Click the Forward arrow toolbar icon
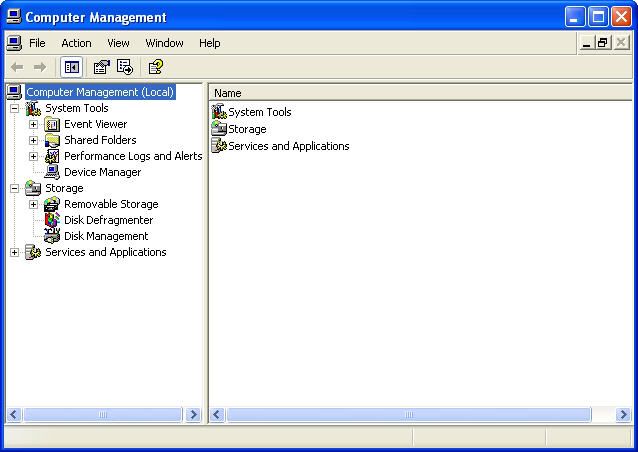638x452 pixels. (39, 67)
